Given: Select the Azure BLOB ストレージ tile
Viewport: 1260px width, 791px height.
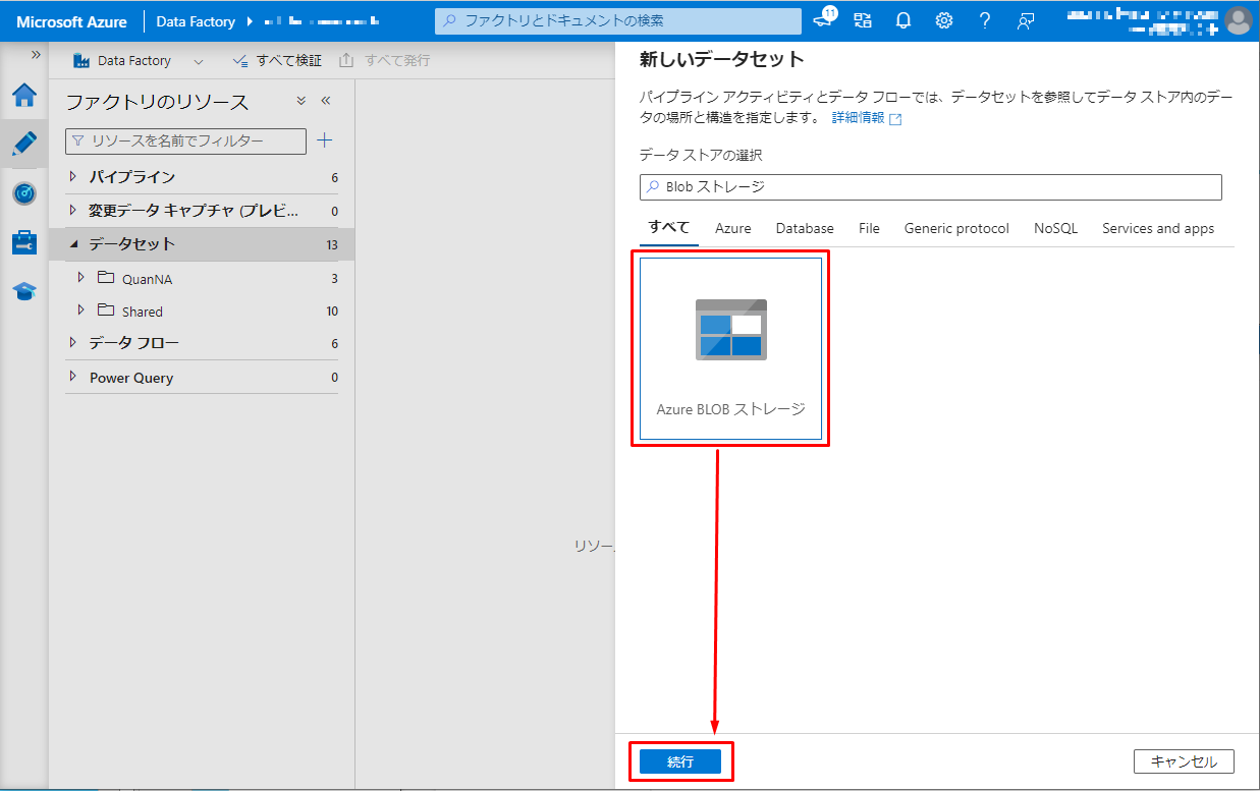Looking at the screenshot, I should click(x=730, y=348).
